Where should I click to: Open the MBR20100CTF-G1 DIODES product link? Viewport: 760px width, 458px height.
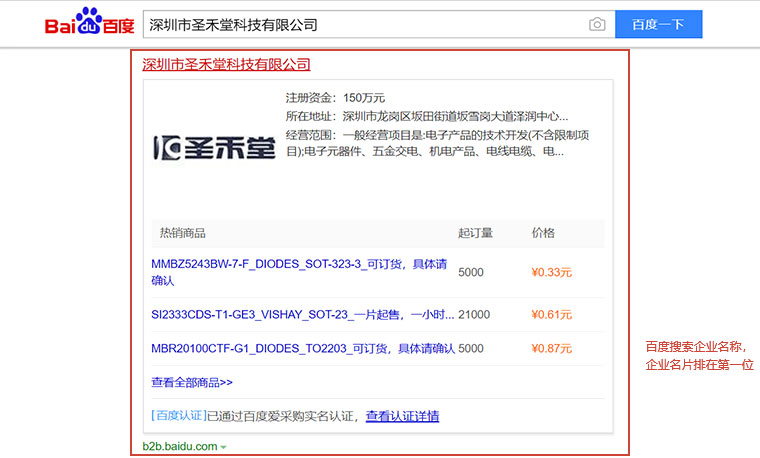point(302,349)
